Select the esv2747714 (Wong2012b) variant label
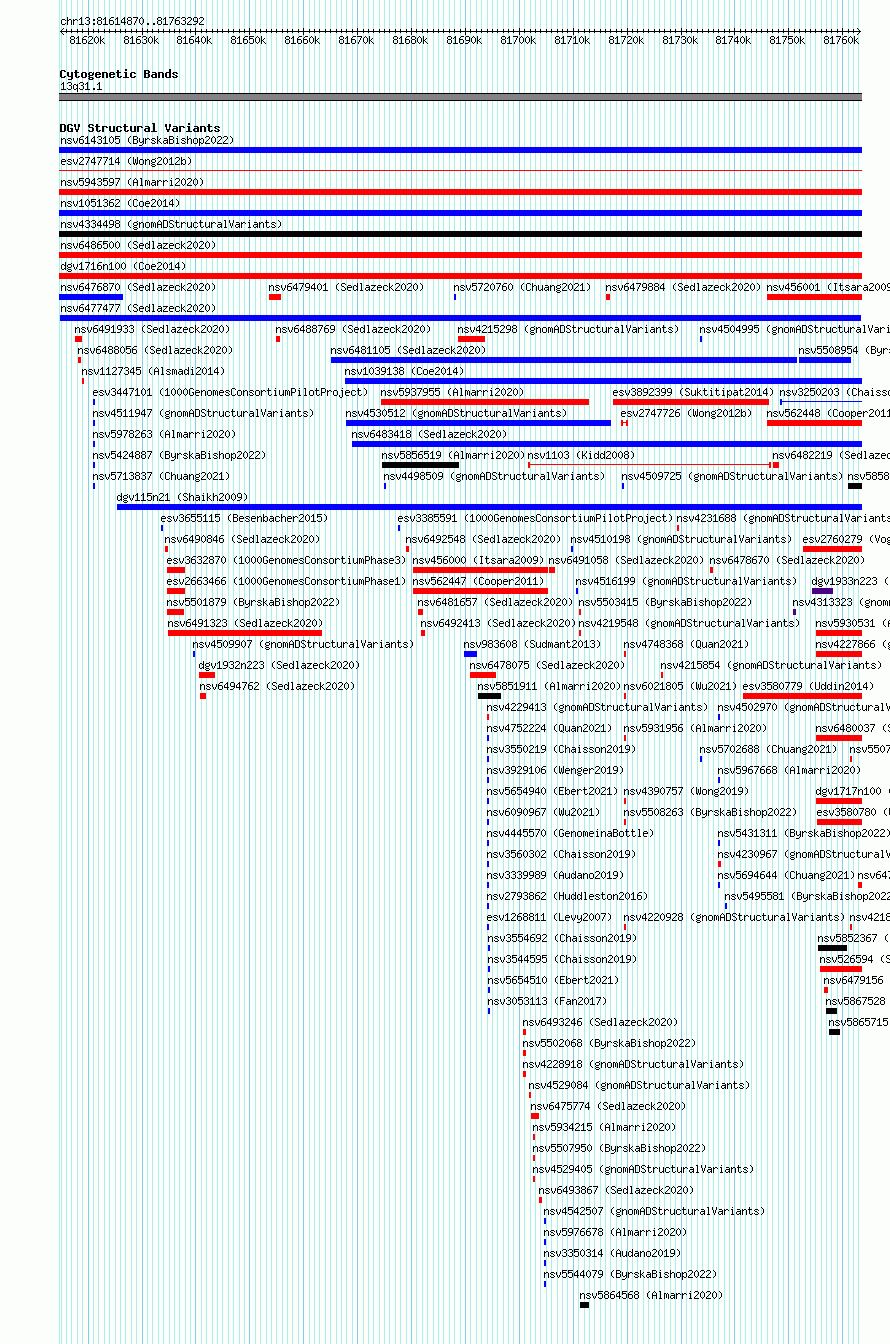The image size is (890, 1344). [x=126, y=161]
